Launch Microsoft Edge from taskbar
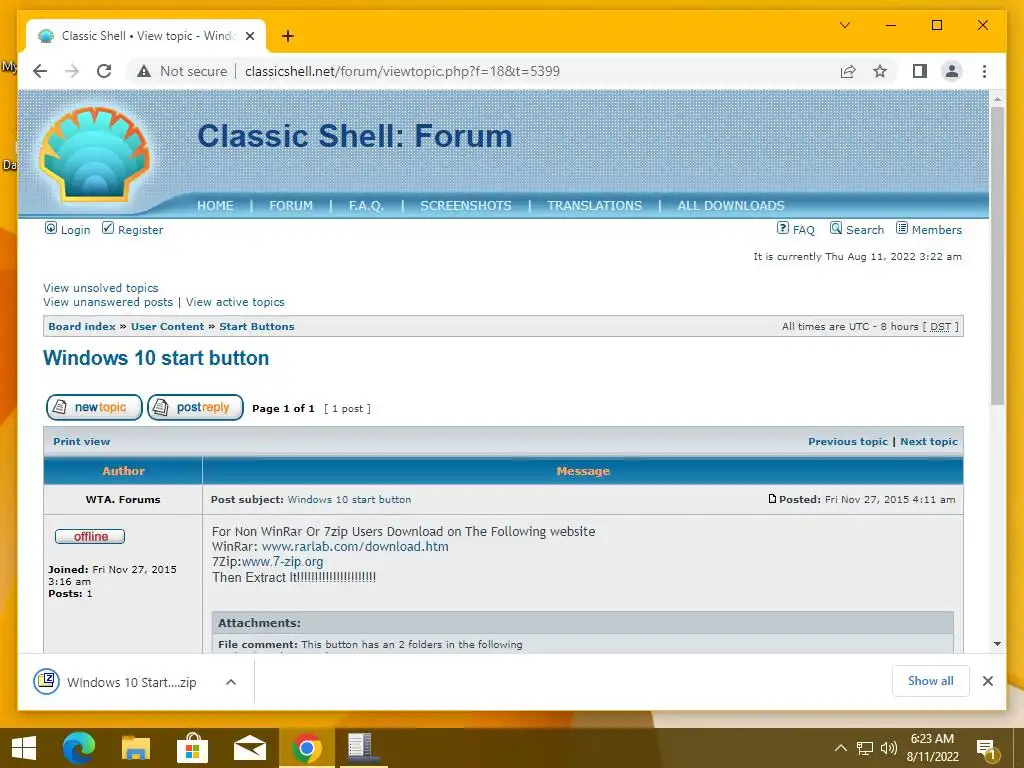1024x768 pixels. 79,748
